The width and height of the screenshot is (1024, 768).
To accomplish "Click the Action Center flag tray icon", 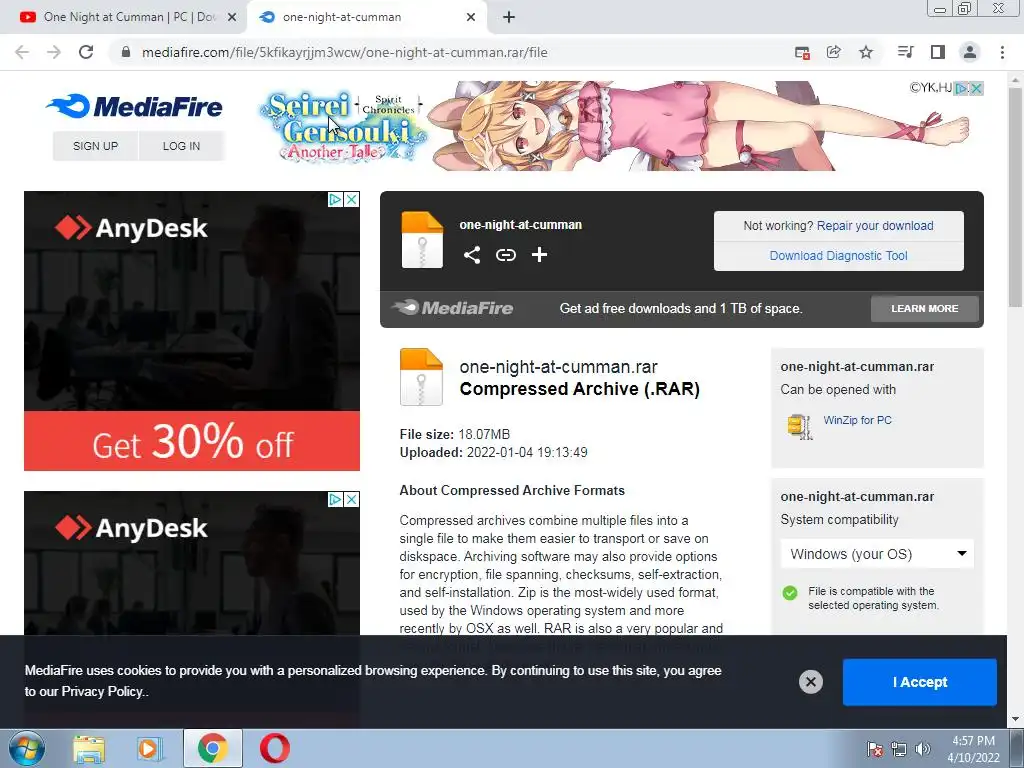I will pos(875,749).
